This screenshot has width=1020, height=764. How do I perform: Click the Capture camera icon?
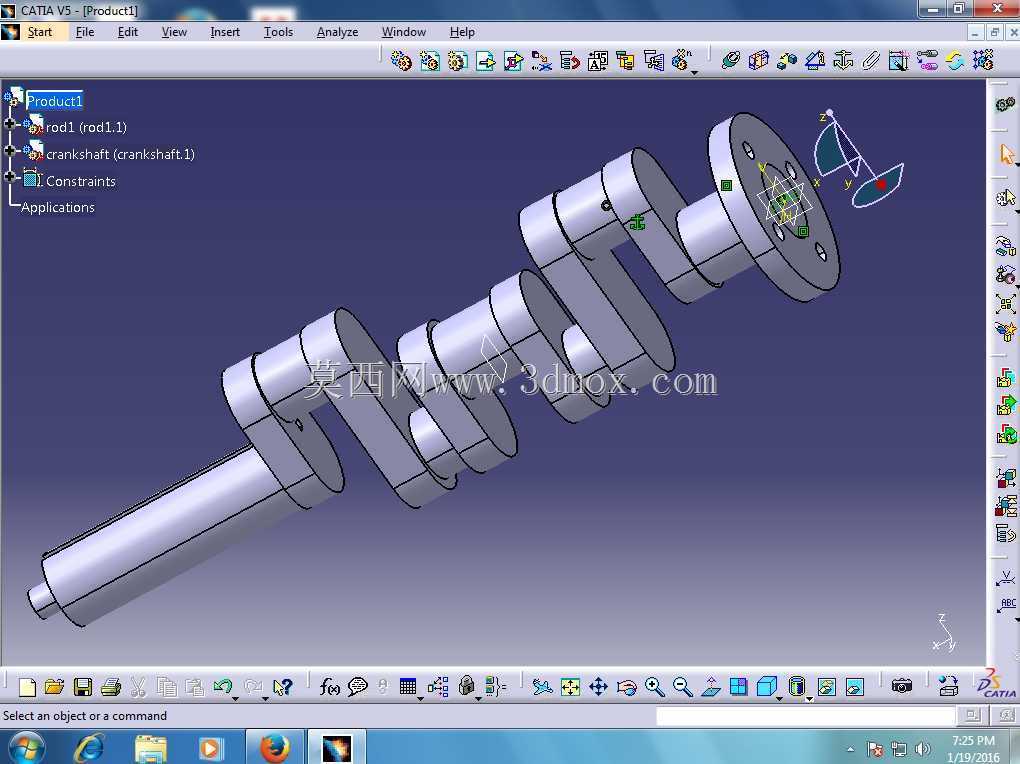coord(902,686)
